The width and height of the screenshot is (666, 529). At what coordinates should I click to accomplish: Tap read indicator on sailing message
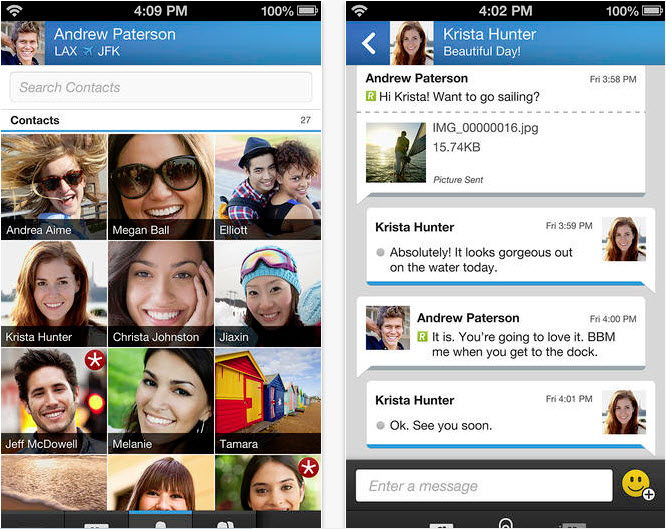point(371,96)
